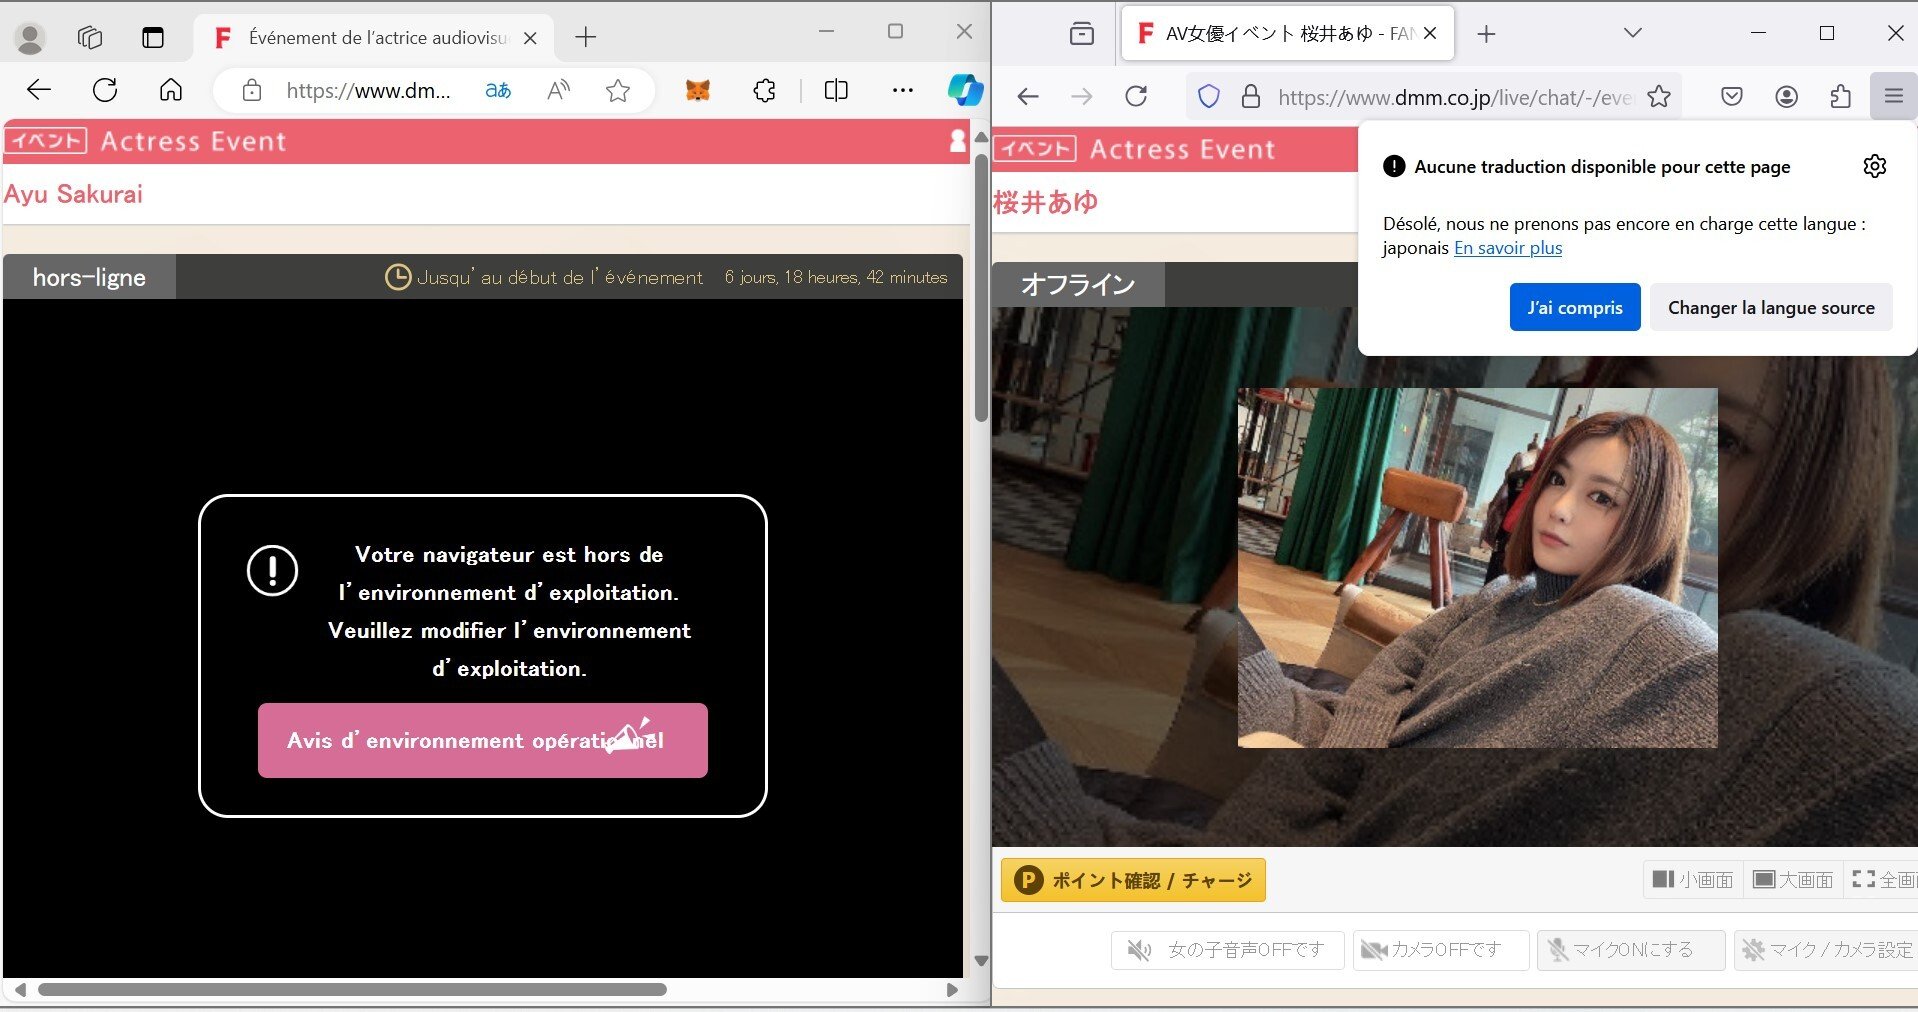The image size is (1918, 1012).
Task: Click the J'ai compris button
Action: 1574,308
